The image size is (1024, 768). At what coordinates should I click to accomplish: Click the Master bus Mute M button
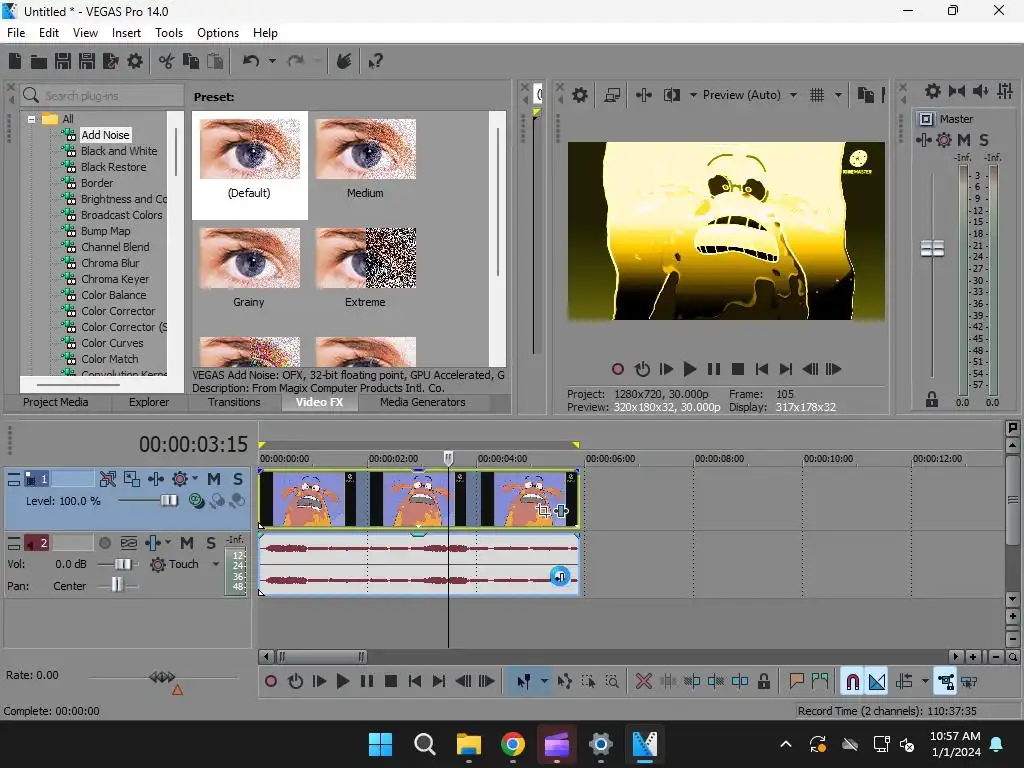[x=964, y=140]
